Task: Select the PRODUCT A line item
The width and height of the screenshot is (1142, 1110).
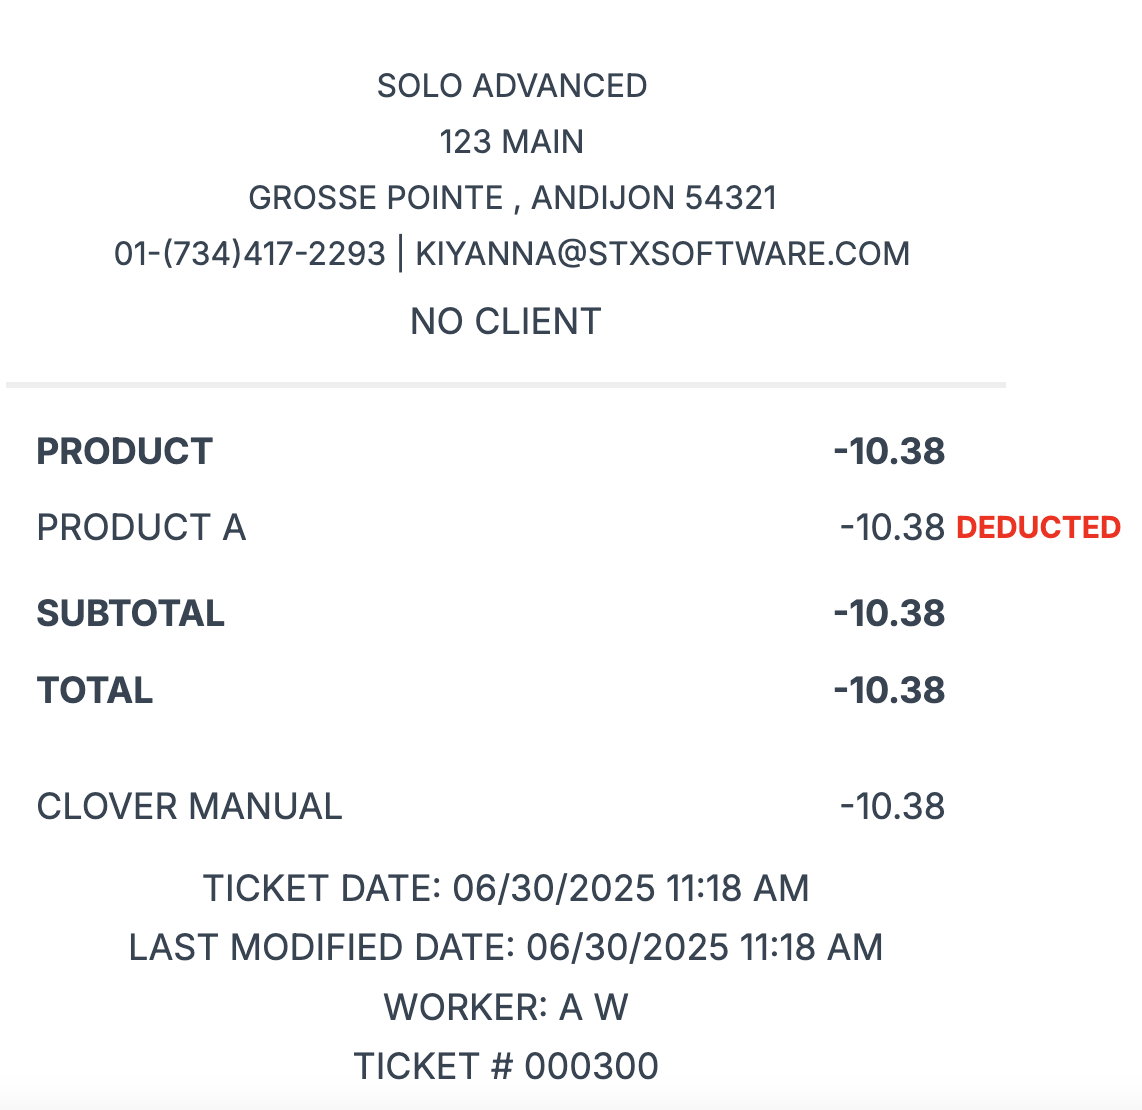Action: click(x=141, y=528)
